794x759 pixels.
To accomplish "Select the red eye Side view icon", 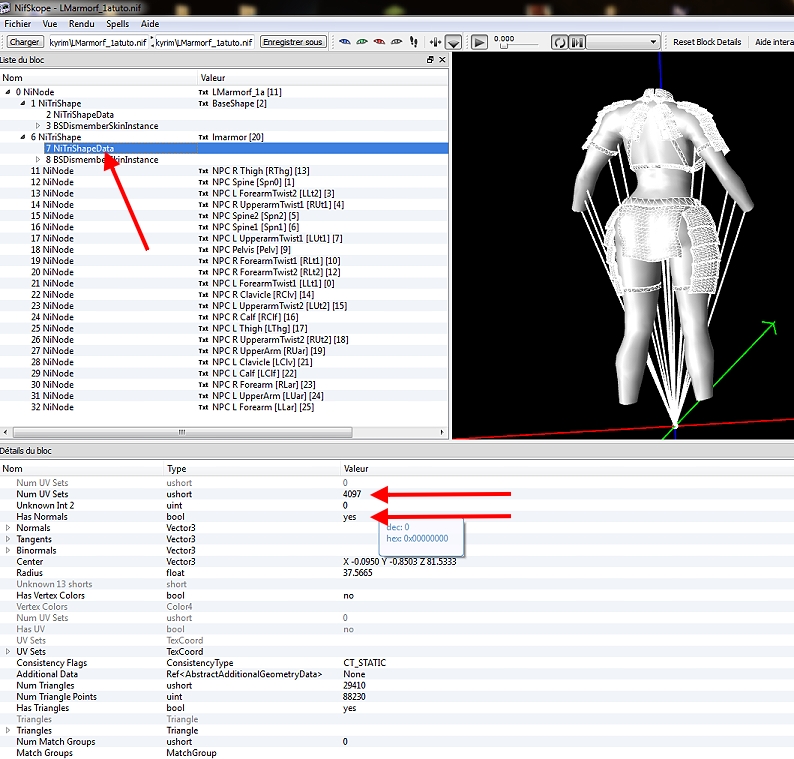I will tap(379, 42).
